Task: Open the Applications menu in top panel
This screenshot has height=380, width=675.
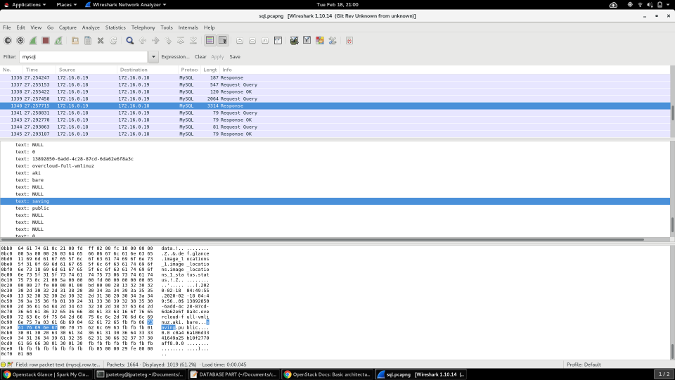Action: click(25, 5)
